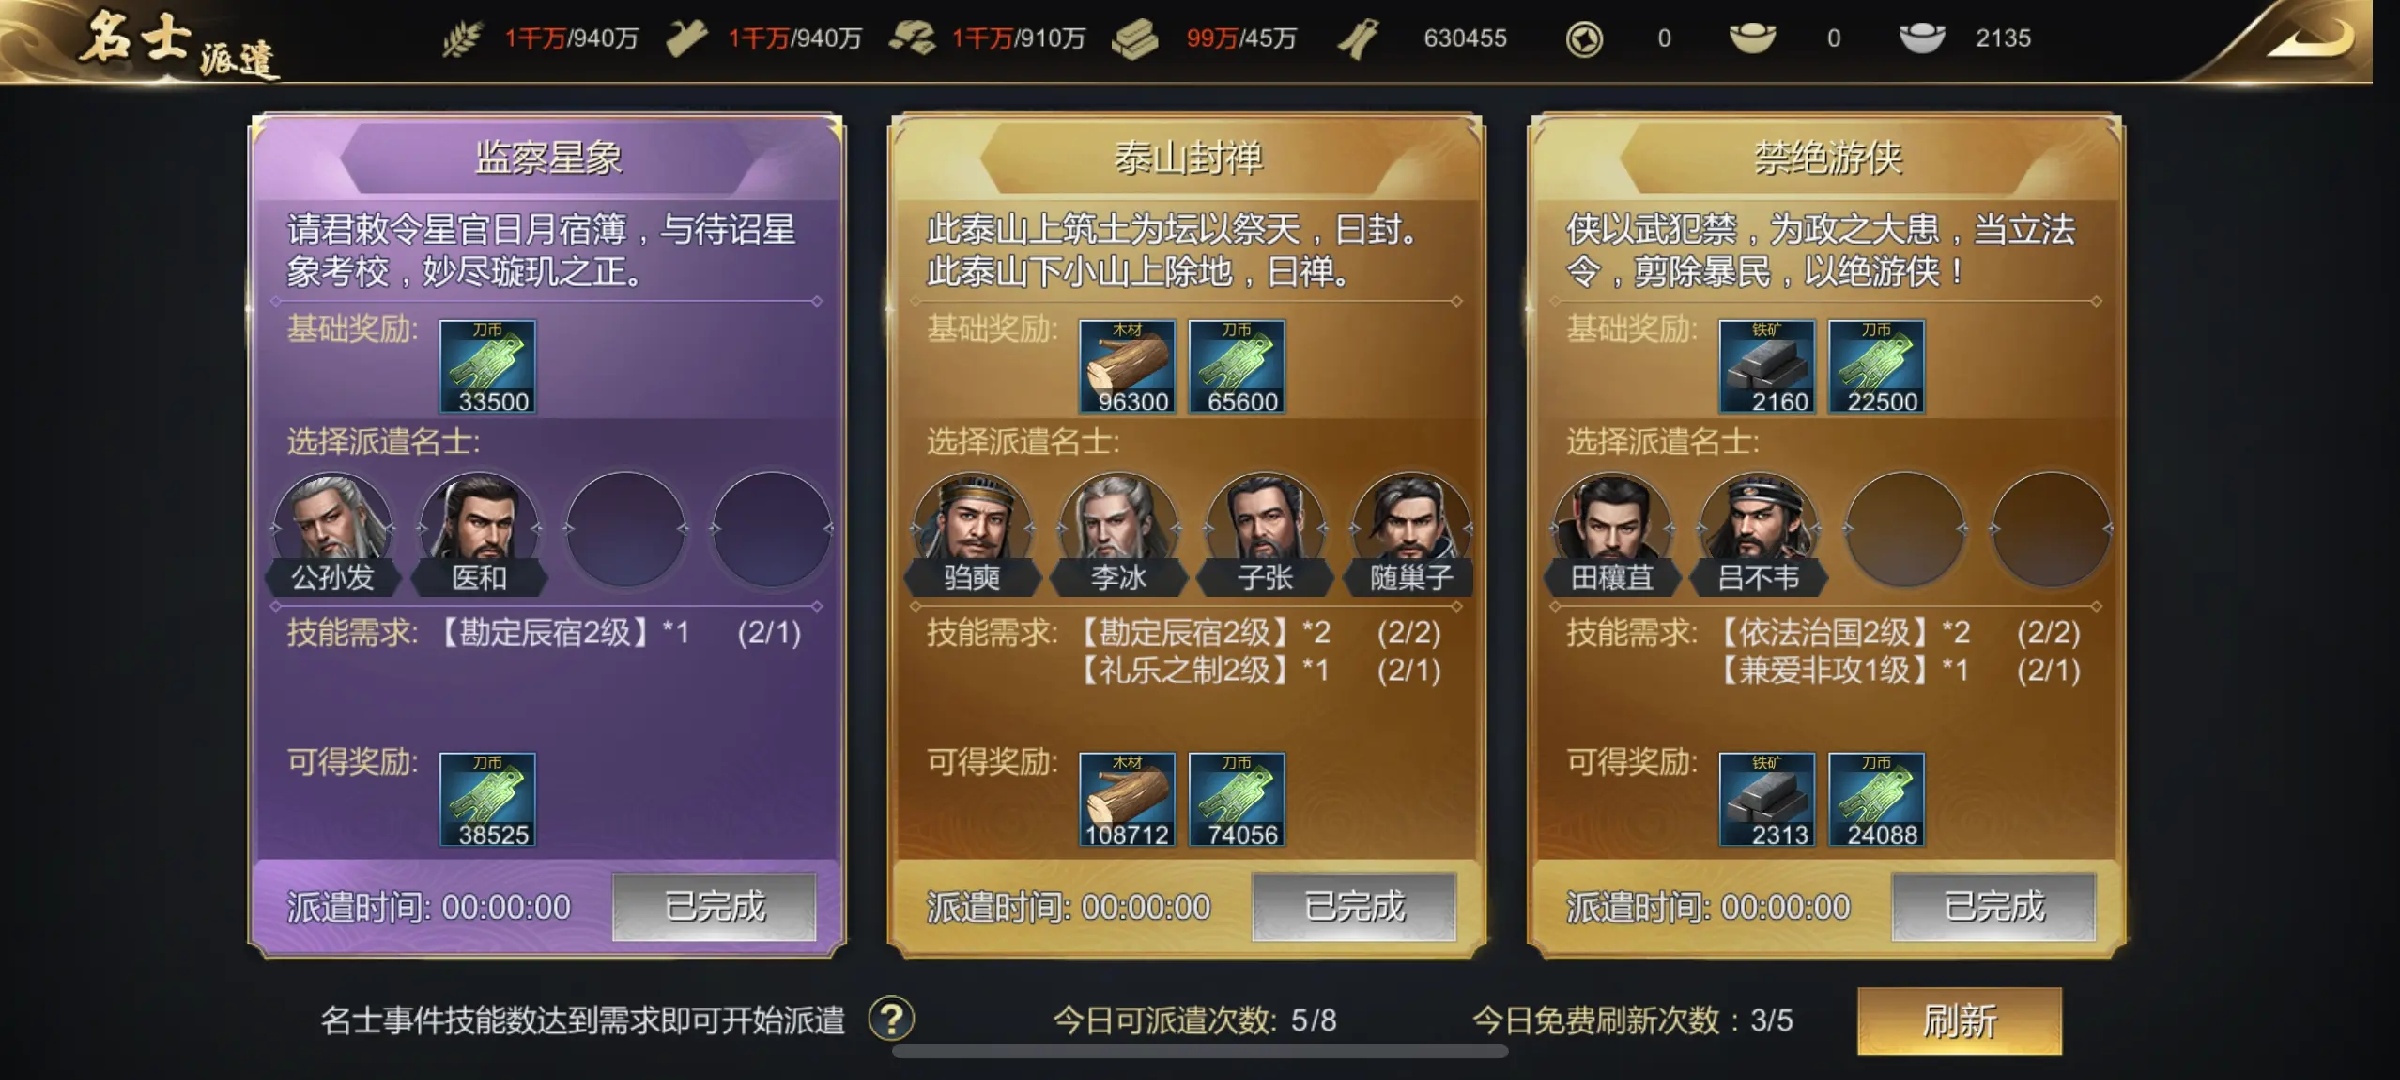Select the 吕不韦 scholar portrait

[1757, 532]
